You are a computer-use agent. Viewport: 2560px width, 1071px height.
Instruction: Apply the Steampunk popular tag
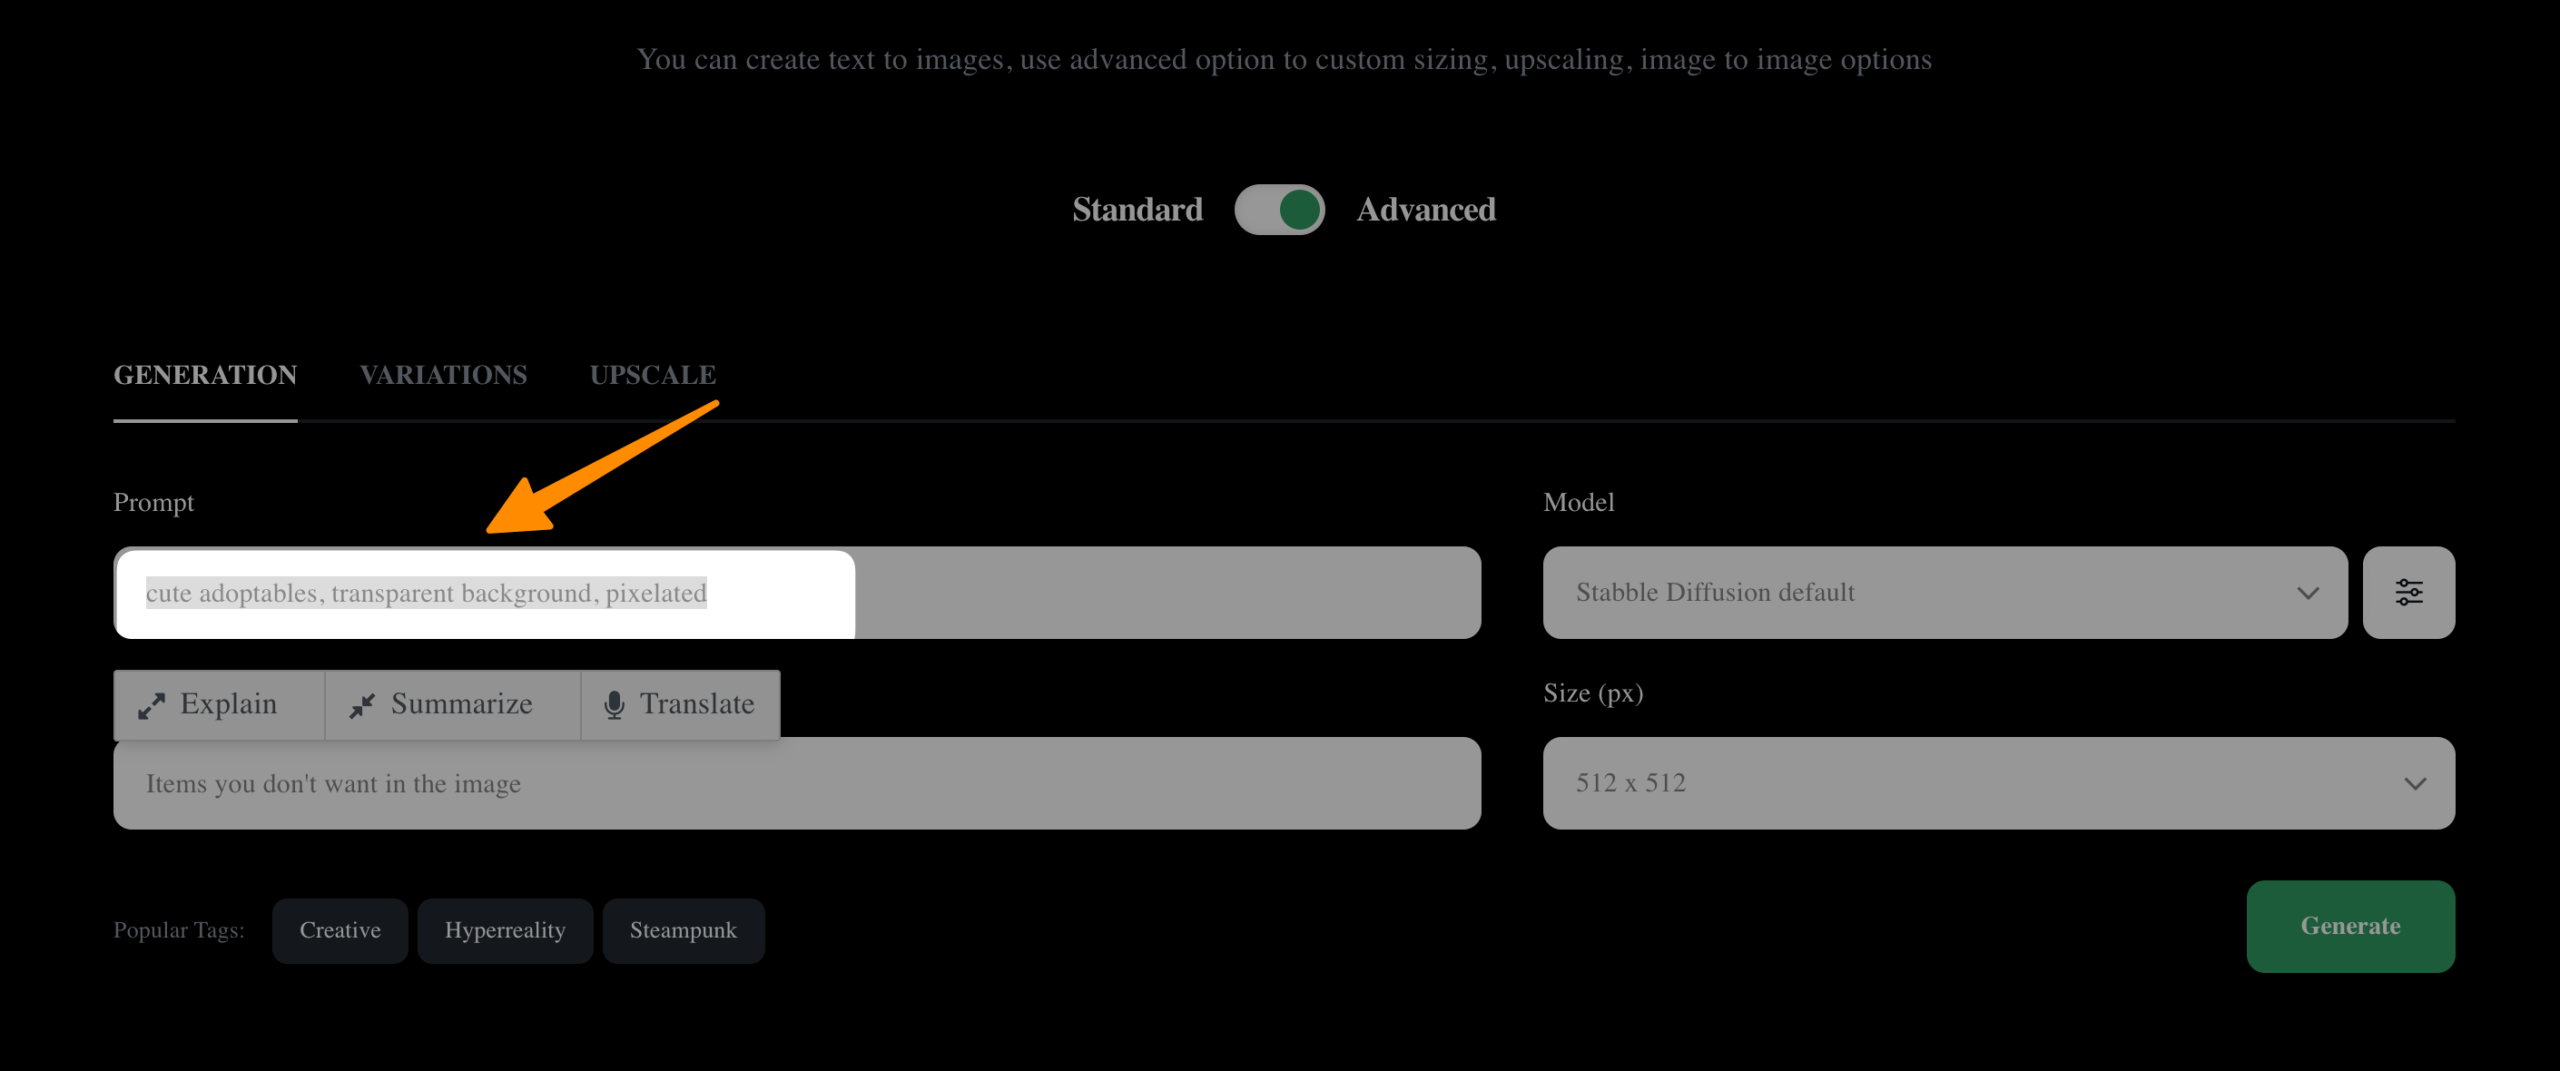coord(683,930)
